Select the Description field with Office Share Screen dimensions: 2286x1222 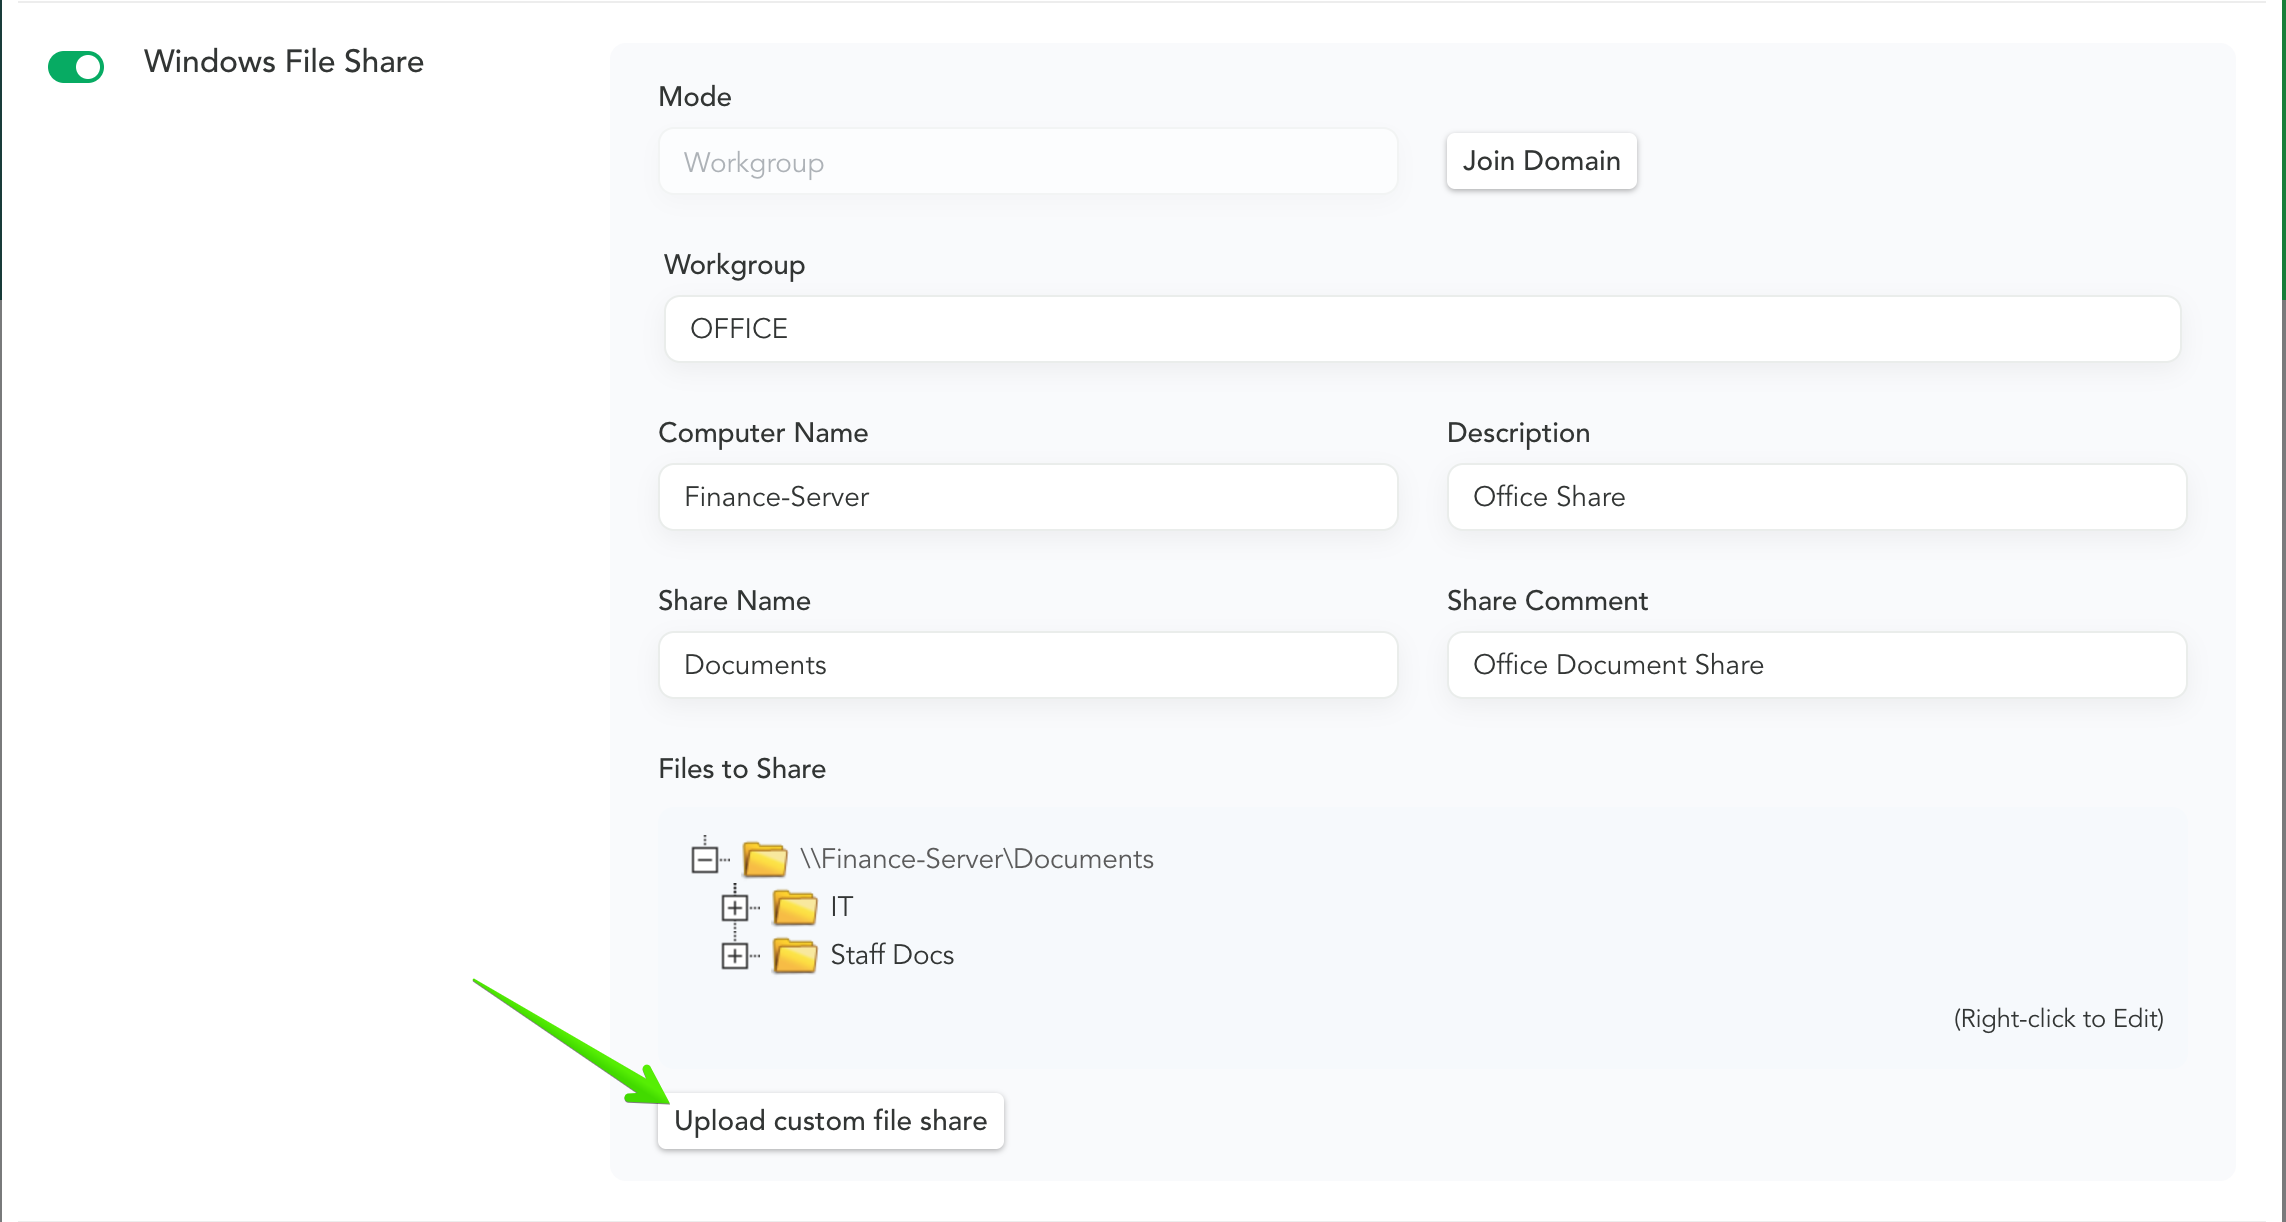click(x=1816, y=497)
